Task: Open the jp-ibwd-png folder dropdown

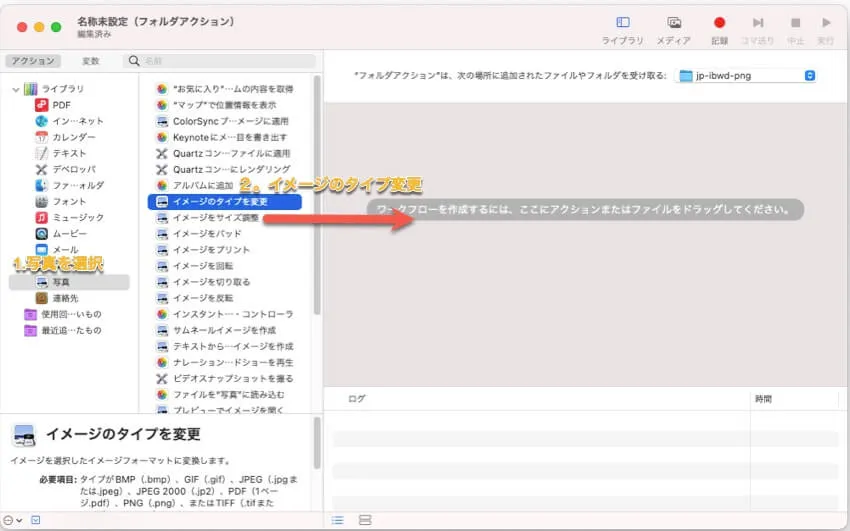Action: pos(746,76)
